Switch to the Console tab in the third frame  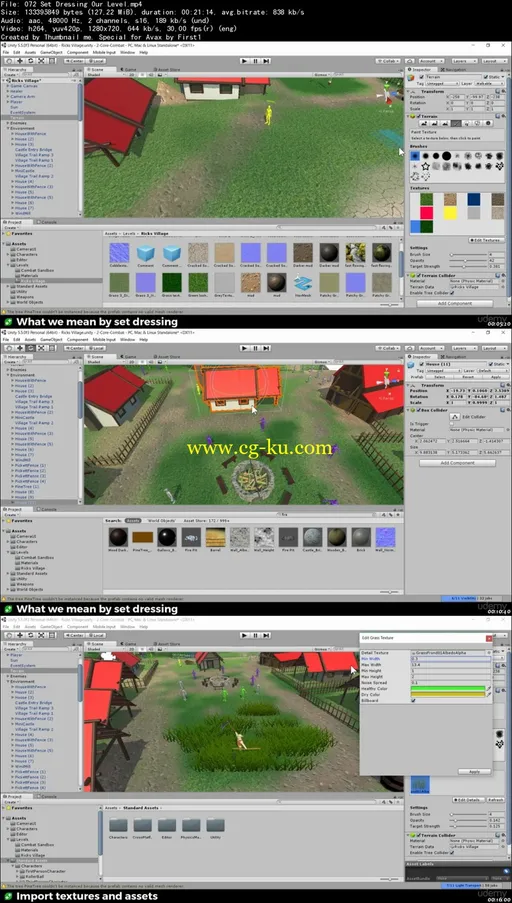click(x=48, y=796)
